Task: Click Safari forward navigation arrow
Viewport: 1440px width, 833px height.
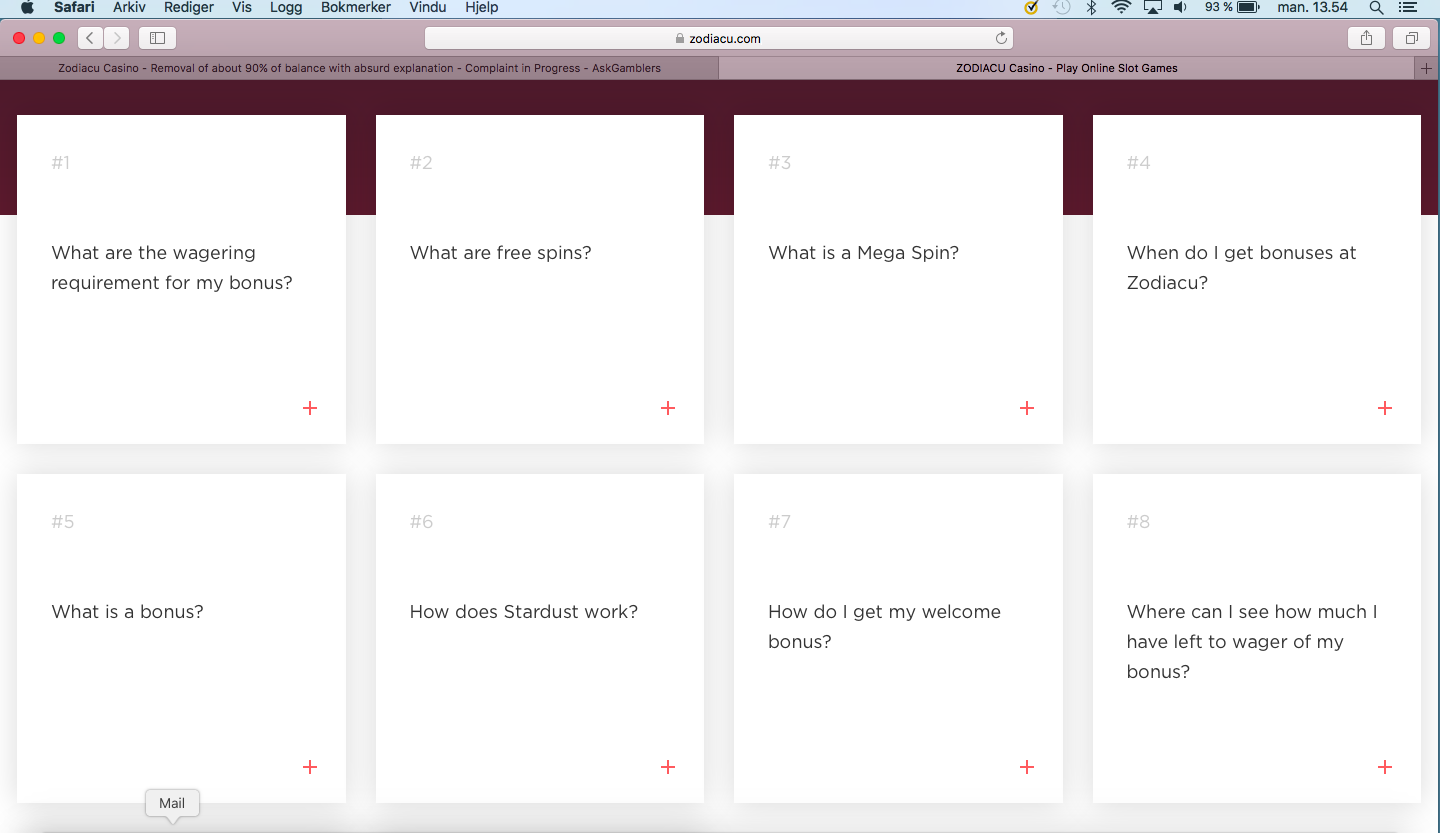Action: tap(117, 38)
